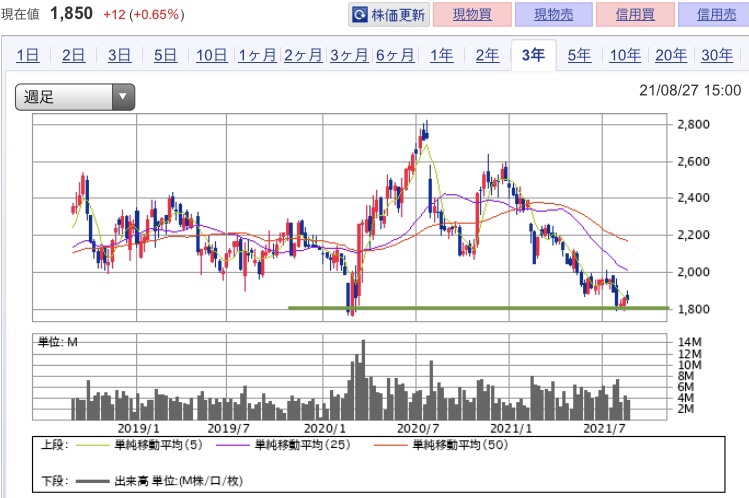The height and width of the screenshot is (498, 749).
Task: Click the current price value 1,850
Action: (x=72, y=13)
